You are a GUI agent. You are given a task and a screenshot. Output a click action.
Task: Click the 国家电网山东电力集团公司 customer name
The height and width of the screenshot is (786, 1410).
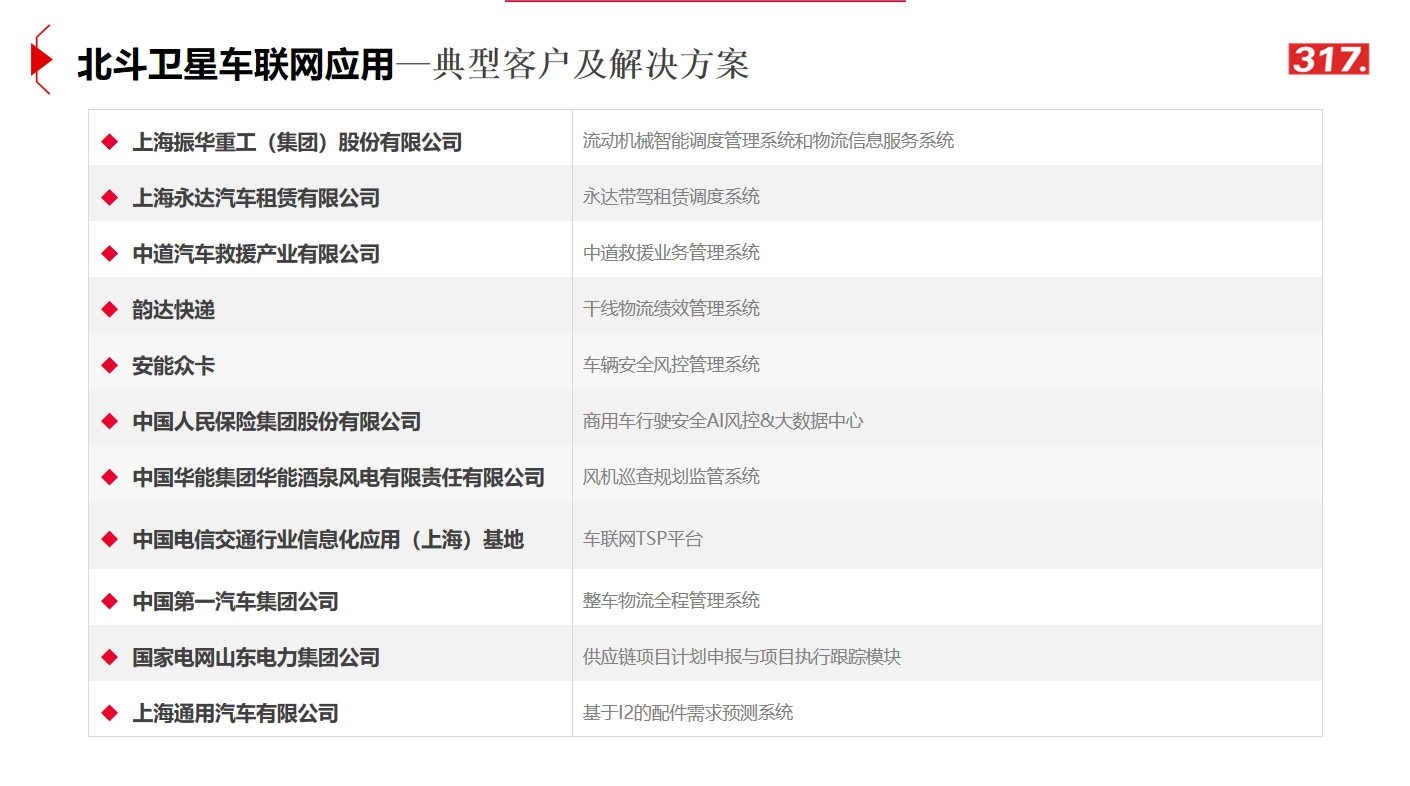point(256,658)
